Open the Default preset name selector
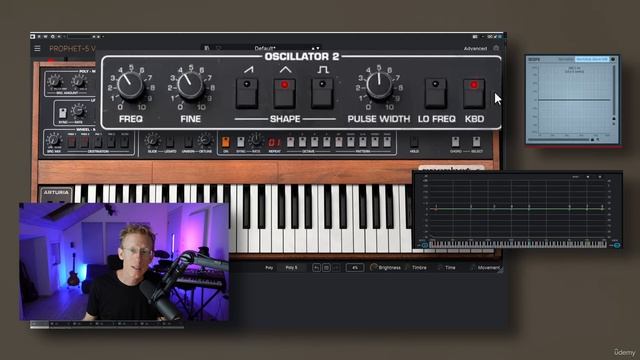Viewport: 640px width, 360px height. click(x=264, y=48)
